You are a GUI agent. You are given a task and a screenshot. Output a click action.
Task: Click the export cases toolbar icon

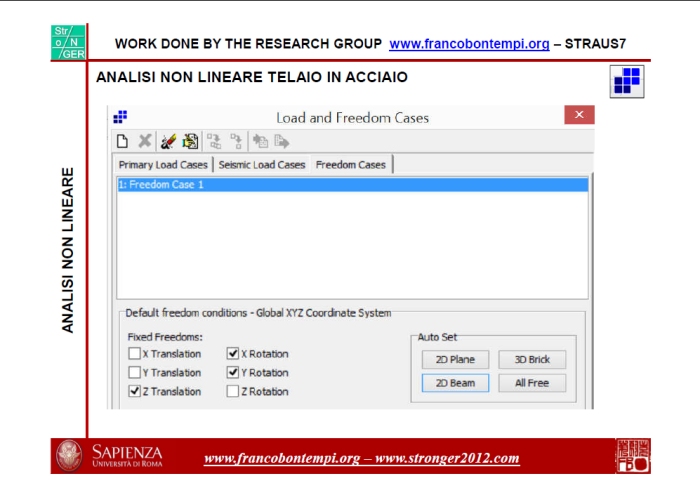tap(283, 142)
